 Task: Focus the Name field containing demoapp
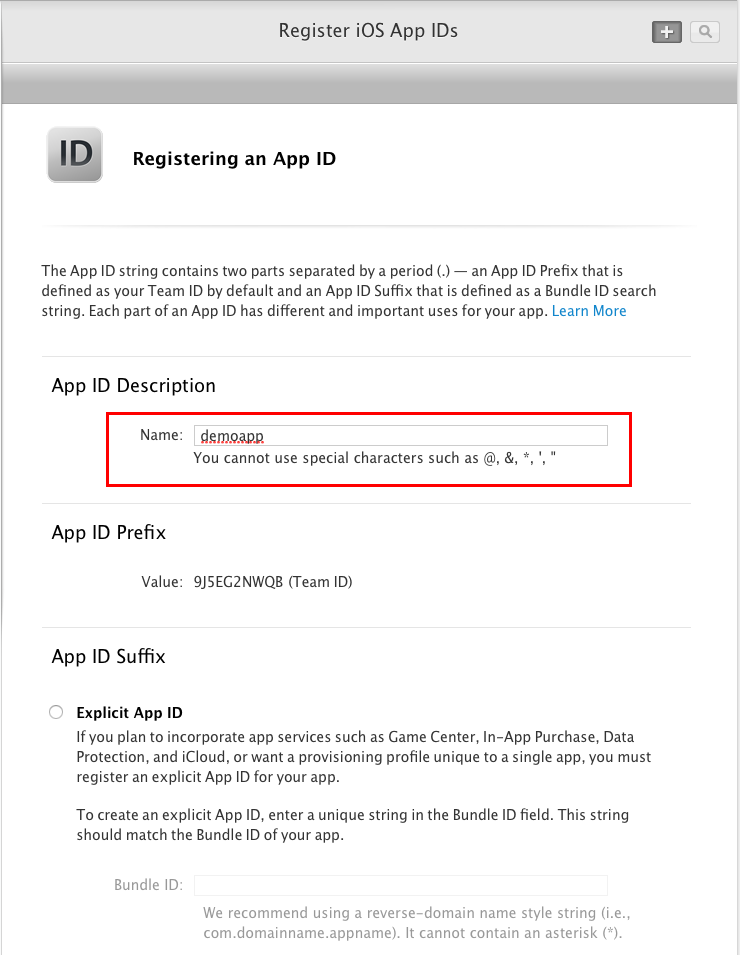[401, 435]
